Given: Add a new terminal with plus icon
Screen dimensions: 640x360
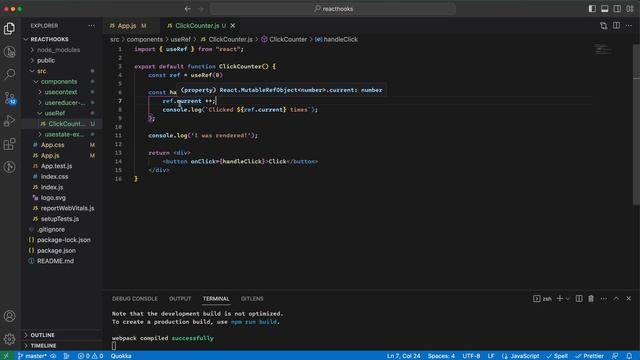Looking at the screenshot, I should tap(560, 299).
